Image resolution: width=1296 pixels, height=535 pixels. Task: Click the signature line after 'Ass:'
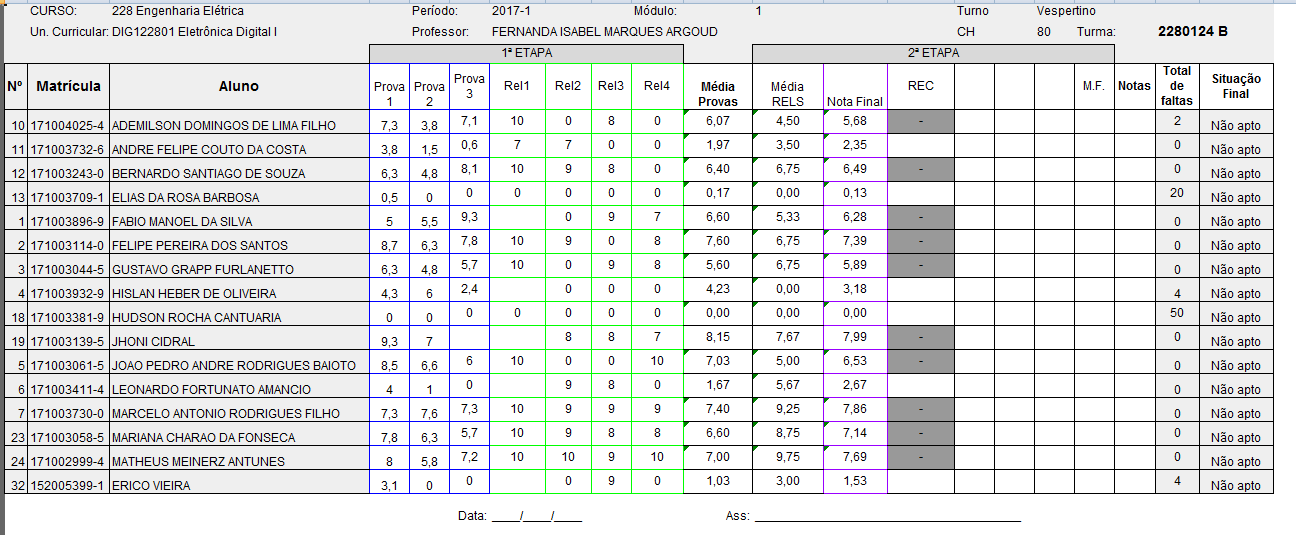click(x=886, y=516)
